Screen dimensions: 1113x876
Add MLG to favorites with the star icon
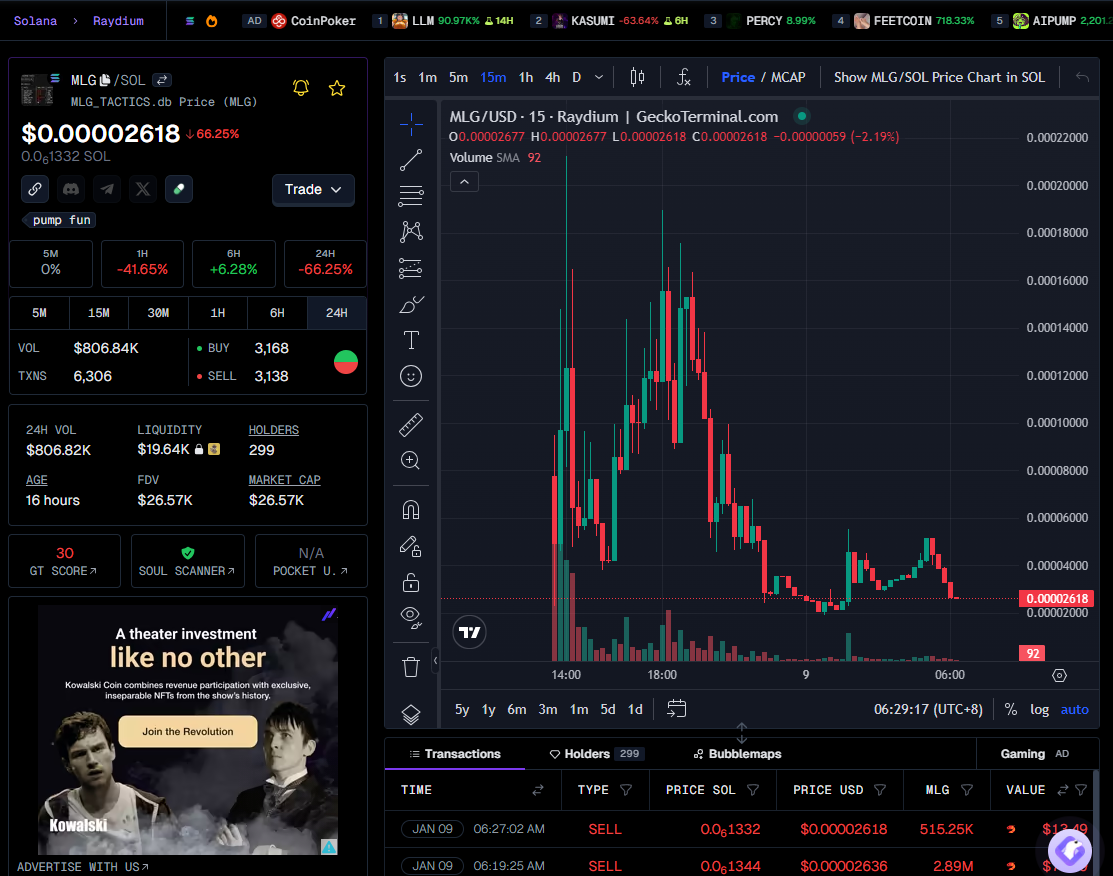tap(337, 88)
